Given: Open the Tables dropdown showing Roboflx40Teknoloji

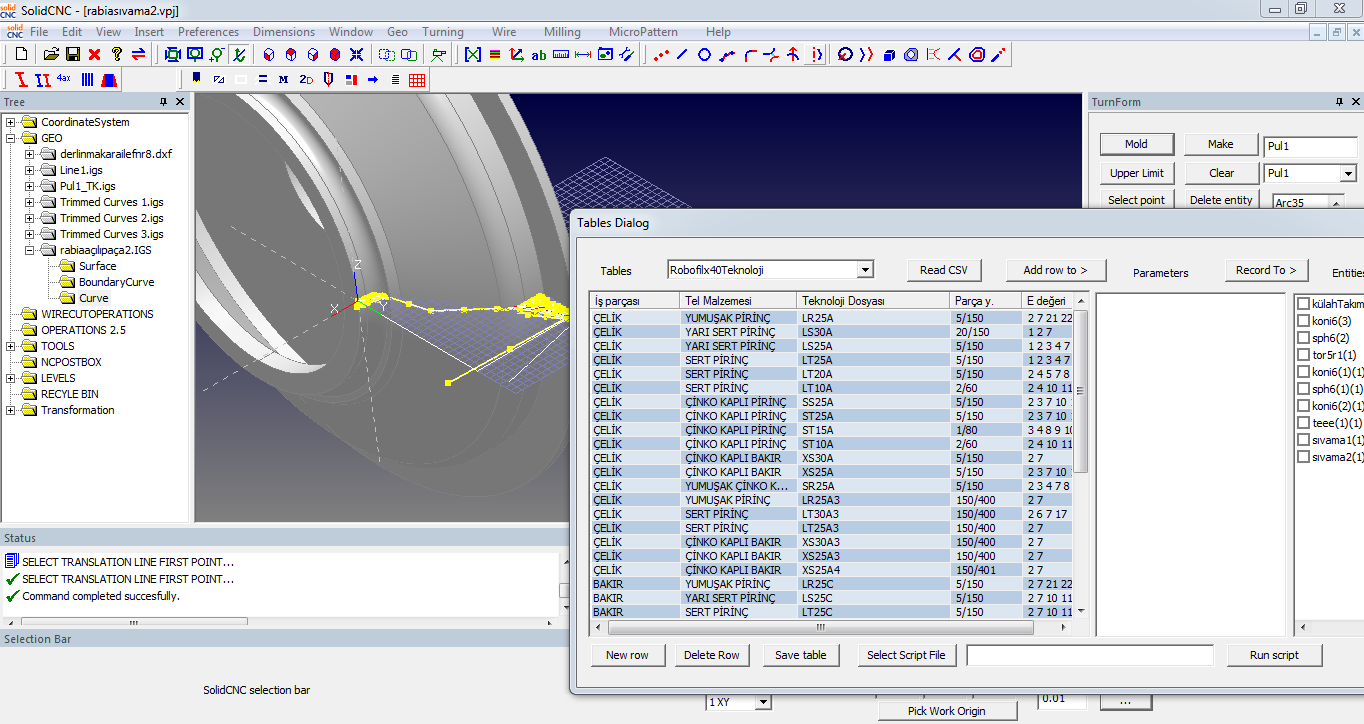Looking at the screenshot, I should pos(865,270).
